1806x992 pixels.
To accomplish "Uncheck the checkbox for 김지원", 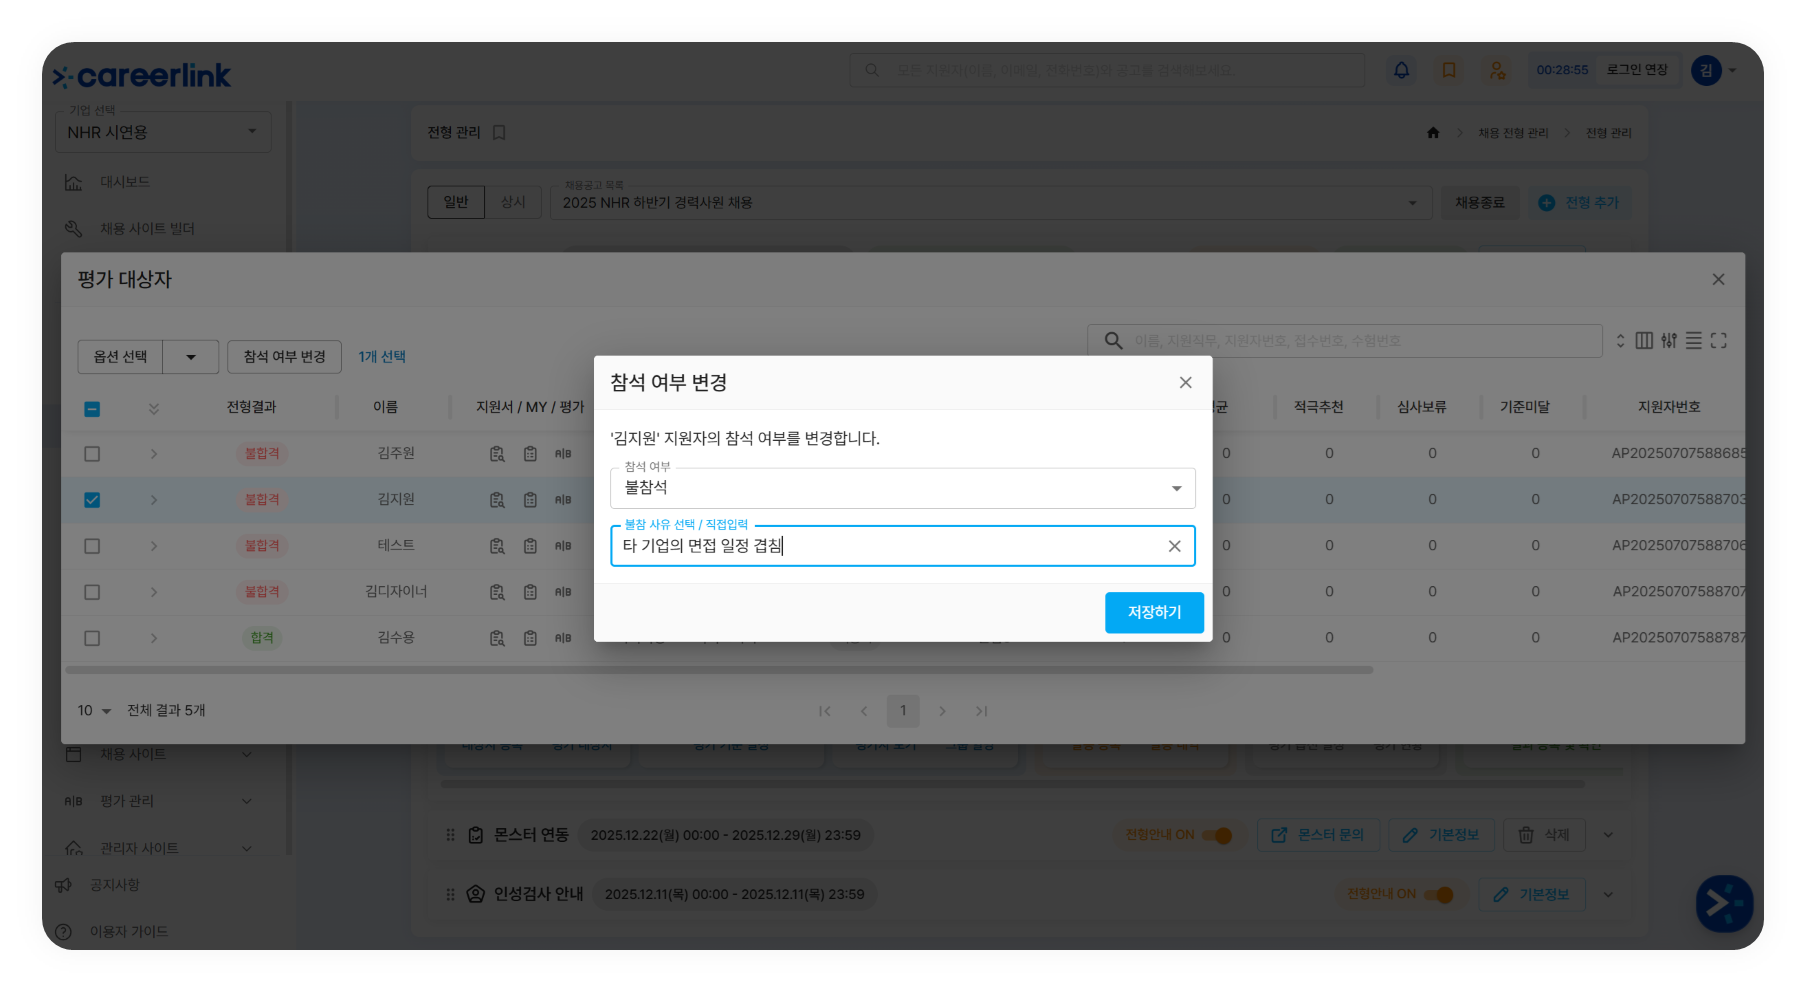I will tap(92, 500).
